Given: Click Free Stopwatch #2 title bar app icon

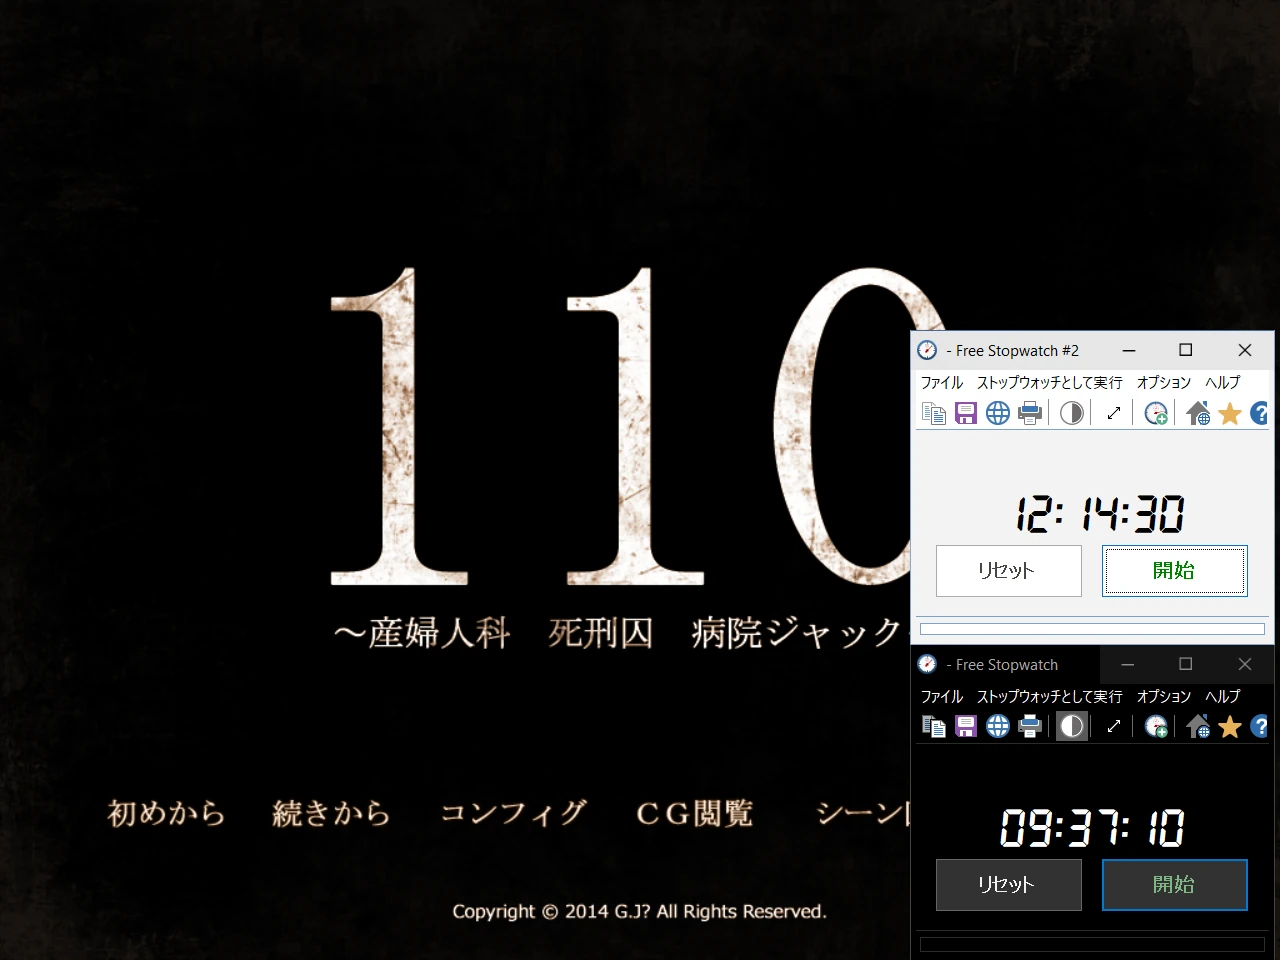Looking at the screenshot, I should point(928,350).
